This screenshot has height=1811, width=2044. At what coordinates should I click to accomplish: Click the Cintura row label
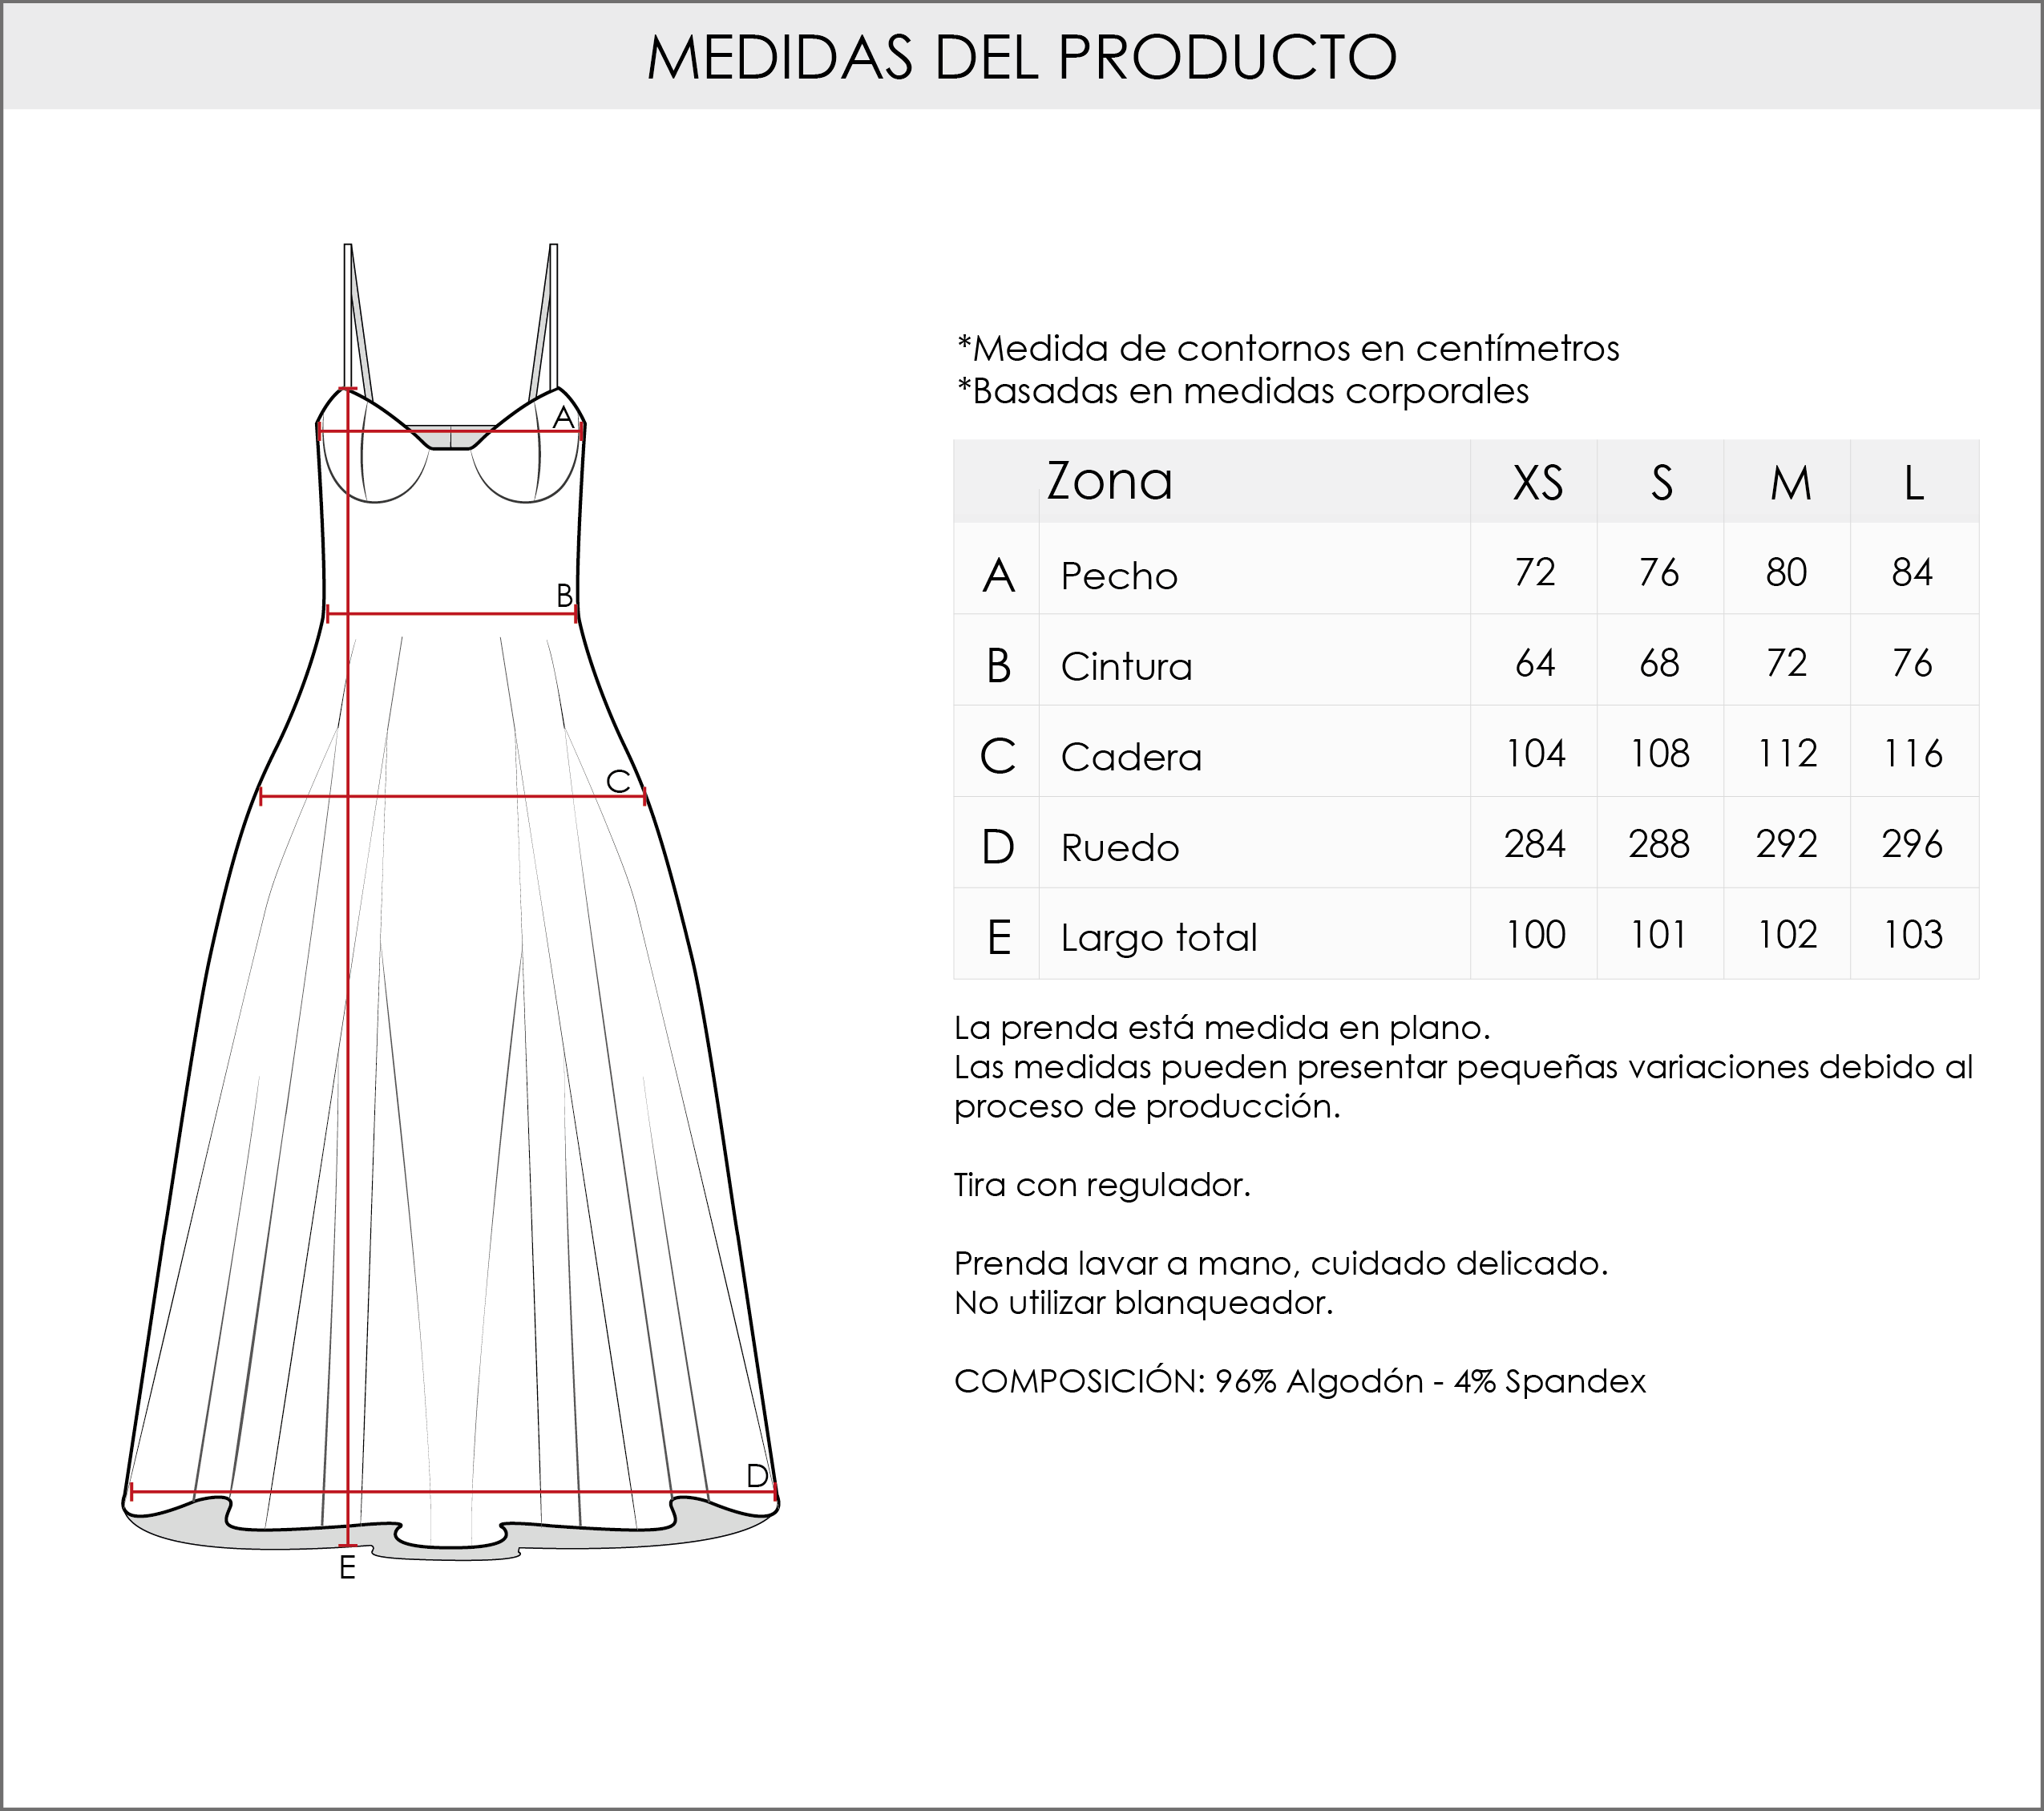(1126, 667)
